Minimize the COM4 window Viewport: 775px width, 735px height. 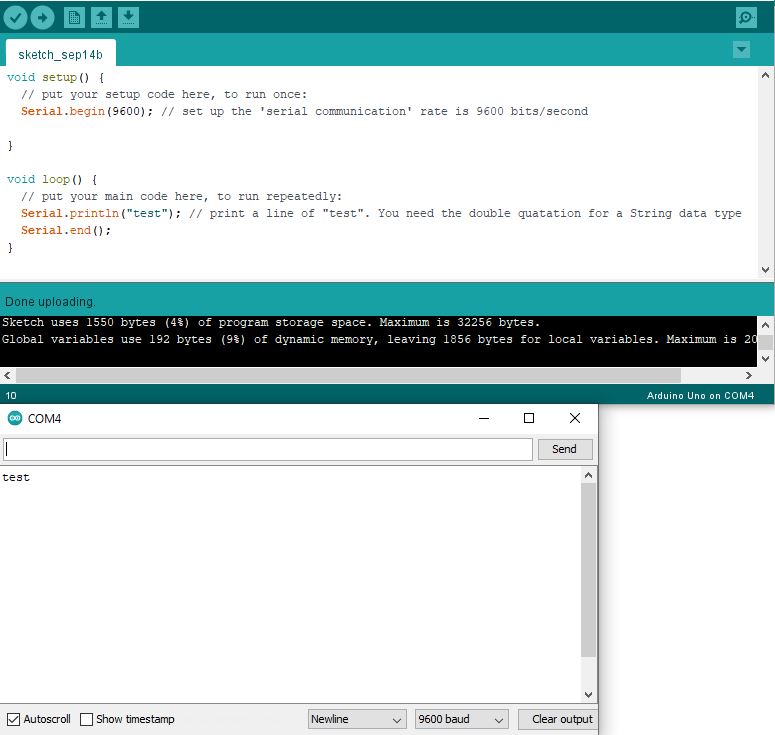[x=484, y=419]
